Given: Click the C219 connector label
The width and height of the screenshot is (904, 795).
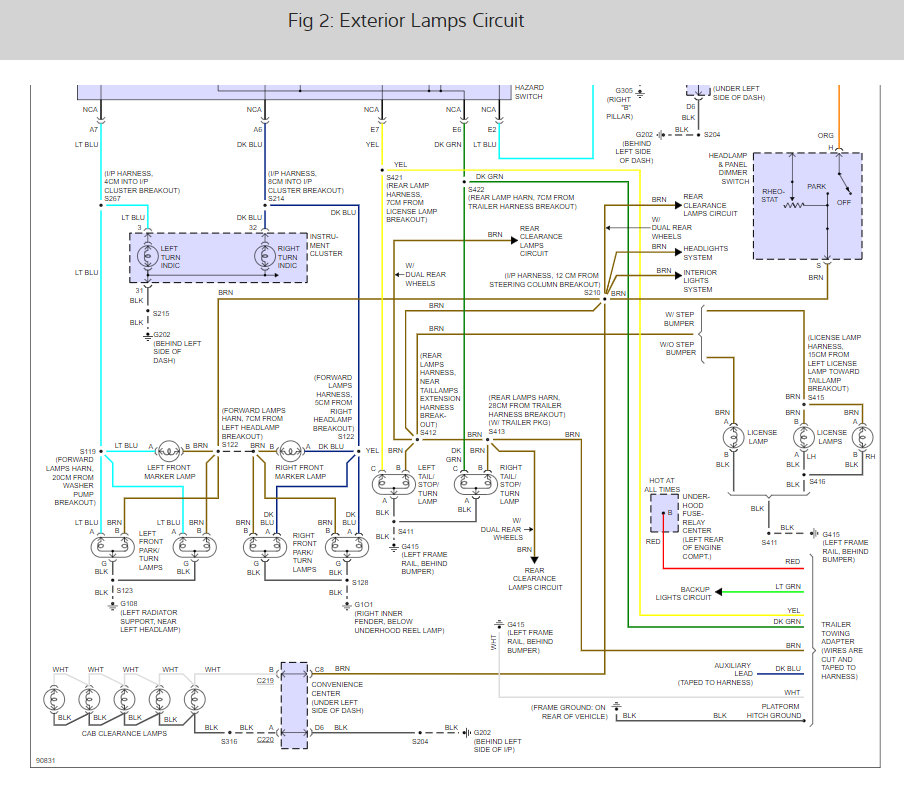Looking at the screenshot, I should click(x=265, y=681).
